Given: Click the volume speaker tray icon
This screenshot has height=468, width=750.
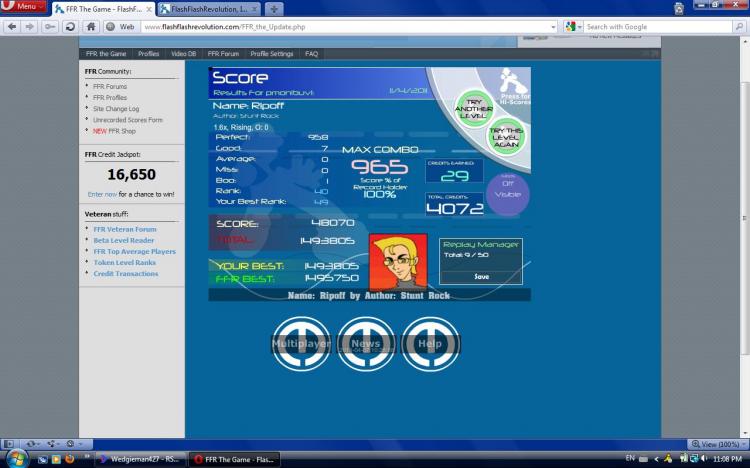Looking at the screenshot, I should pyautogui.click(x=705, y=459).
